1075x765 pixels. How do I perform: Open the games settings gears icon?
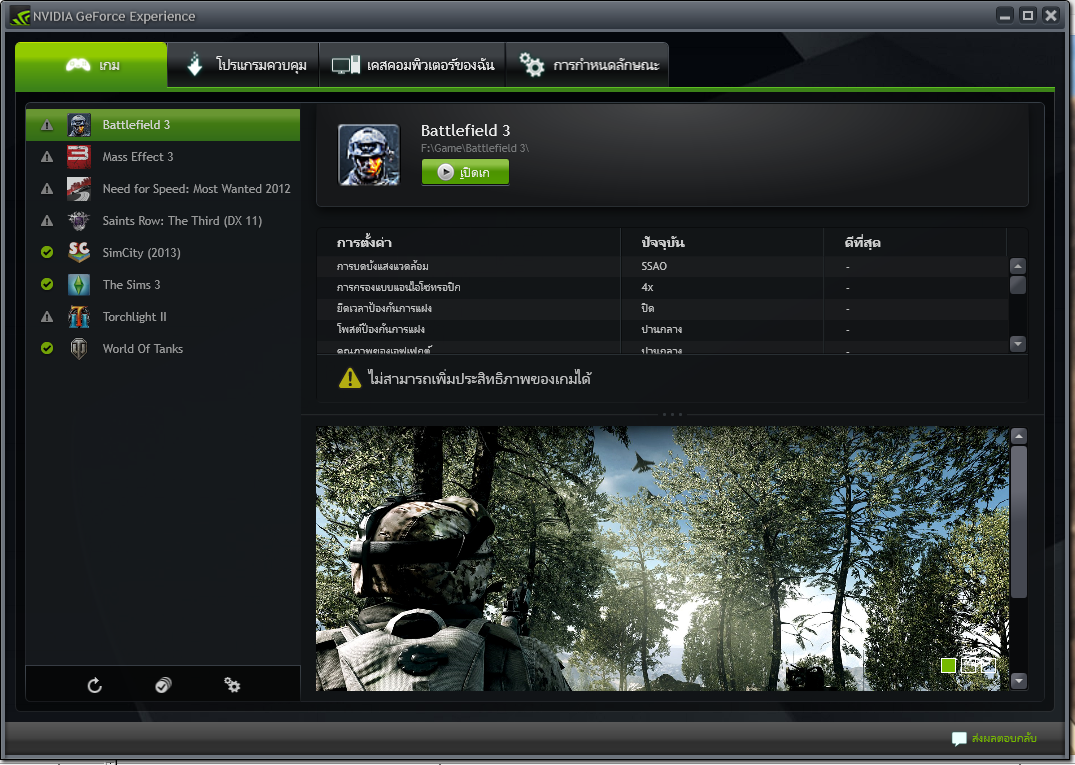(232, 685)
